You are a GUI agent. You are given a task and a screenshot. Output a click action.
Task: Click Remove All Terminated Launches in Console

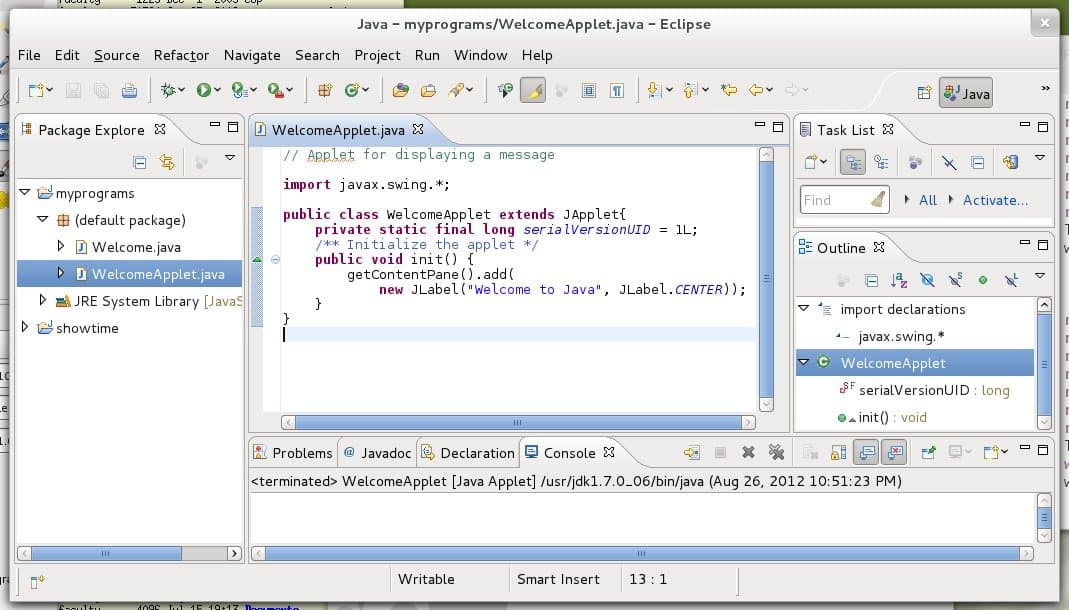[x=775, y=453]
